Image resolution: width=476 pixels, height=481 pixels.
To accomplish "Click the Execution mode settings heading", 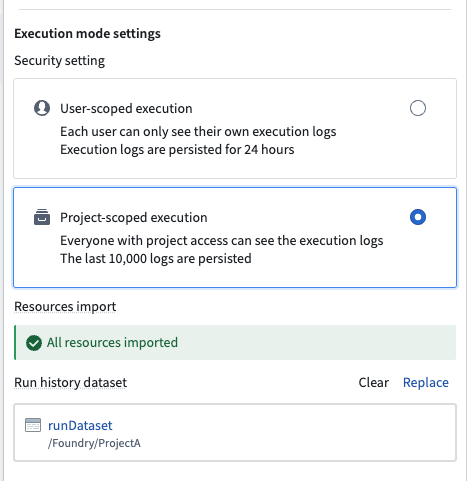I will point(87,34).
